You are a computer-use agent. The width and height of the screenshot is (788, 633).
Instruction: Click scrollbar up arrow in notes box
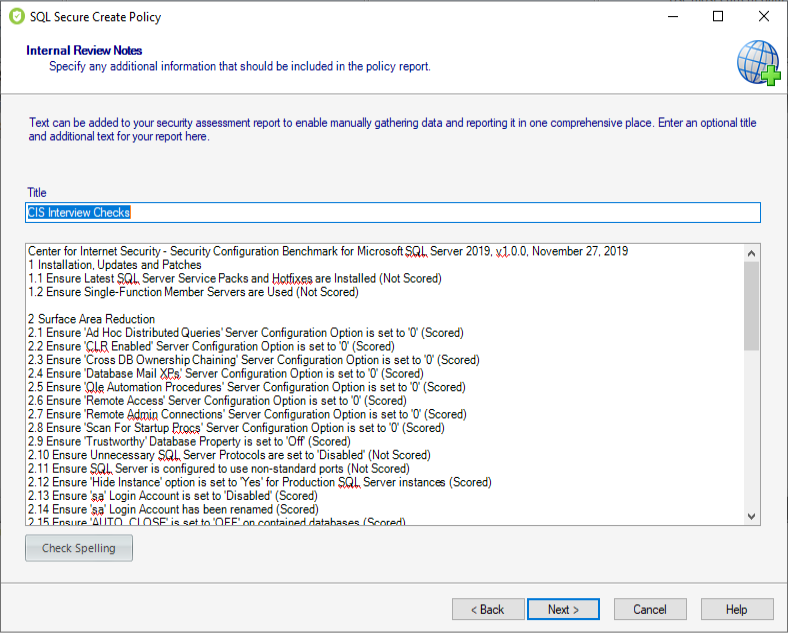point(751,253)
